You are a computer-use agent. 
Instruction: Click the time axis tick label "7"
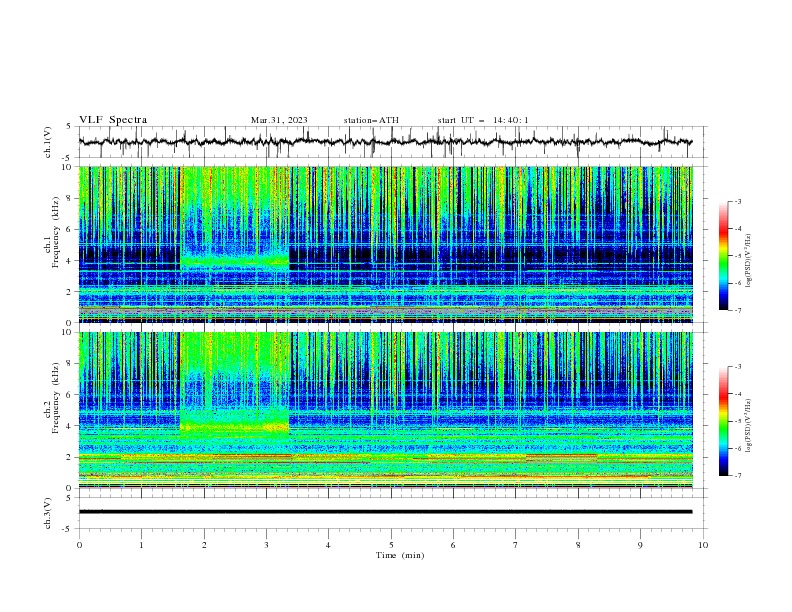point(516,545)
